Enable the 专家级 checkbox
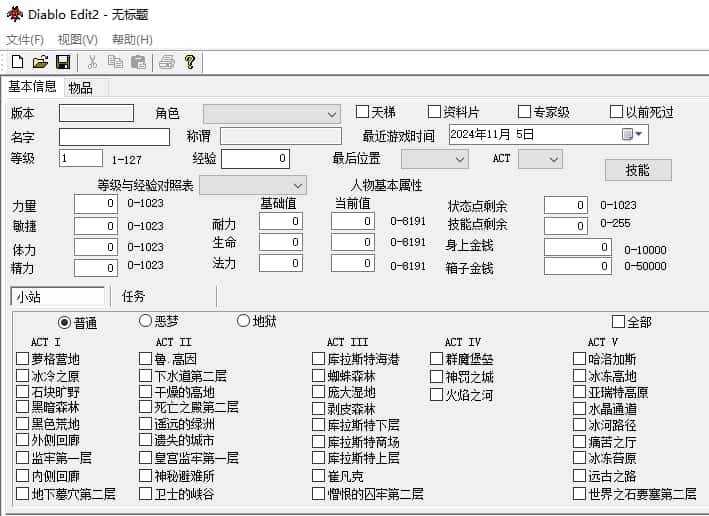 544,112
